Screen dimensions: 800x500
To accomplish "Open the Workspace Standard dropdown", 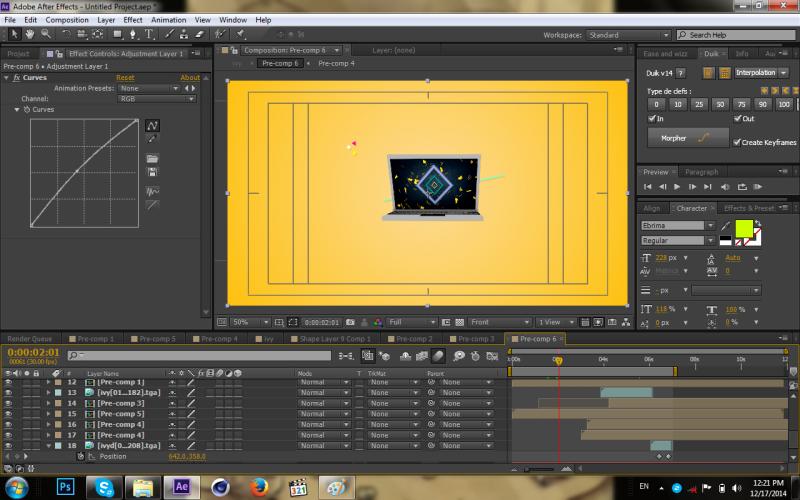I will [629, 35].
